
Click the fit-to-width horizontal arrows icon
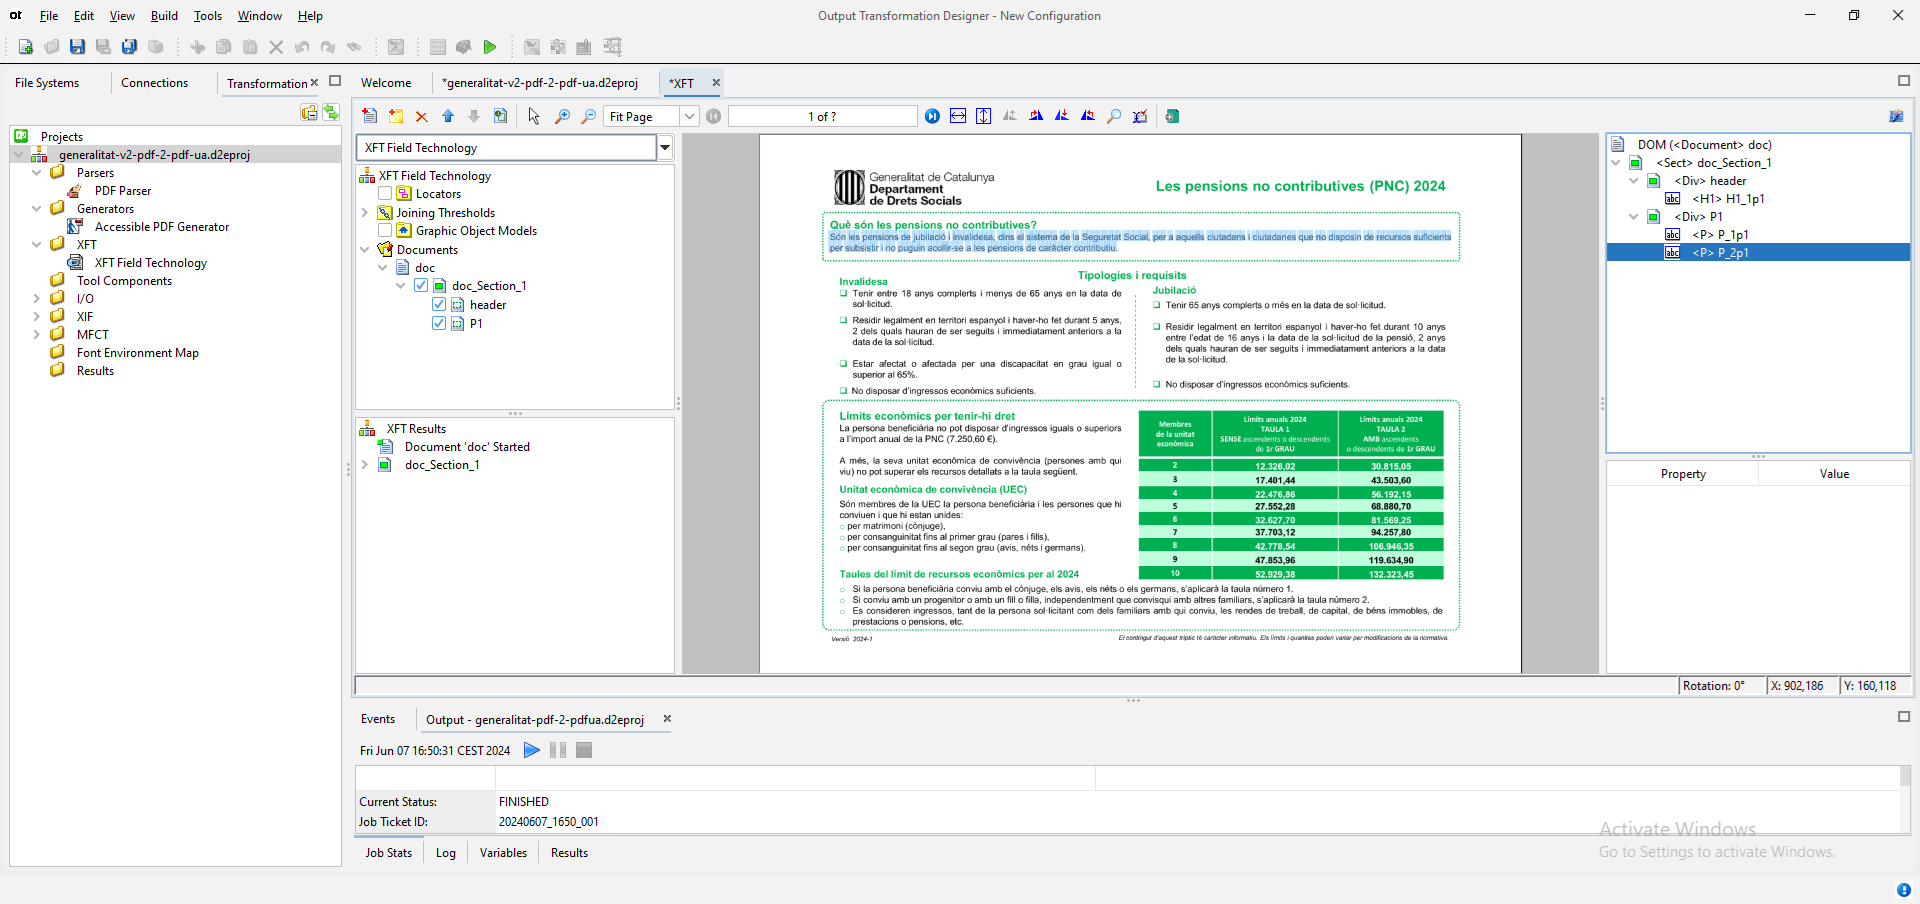pos(958,117)
